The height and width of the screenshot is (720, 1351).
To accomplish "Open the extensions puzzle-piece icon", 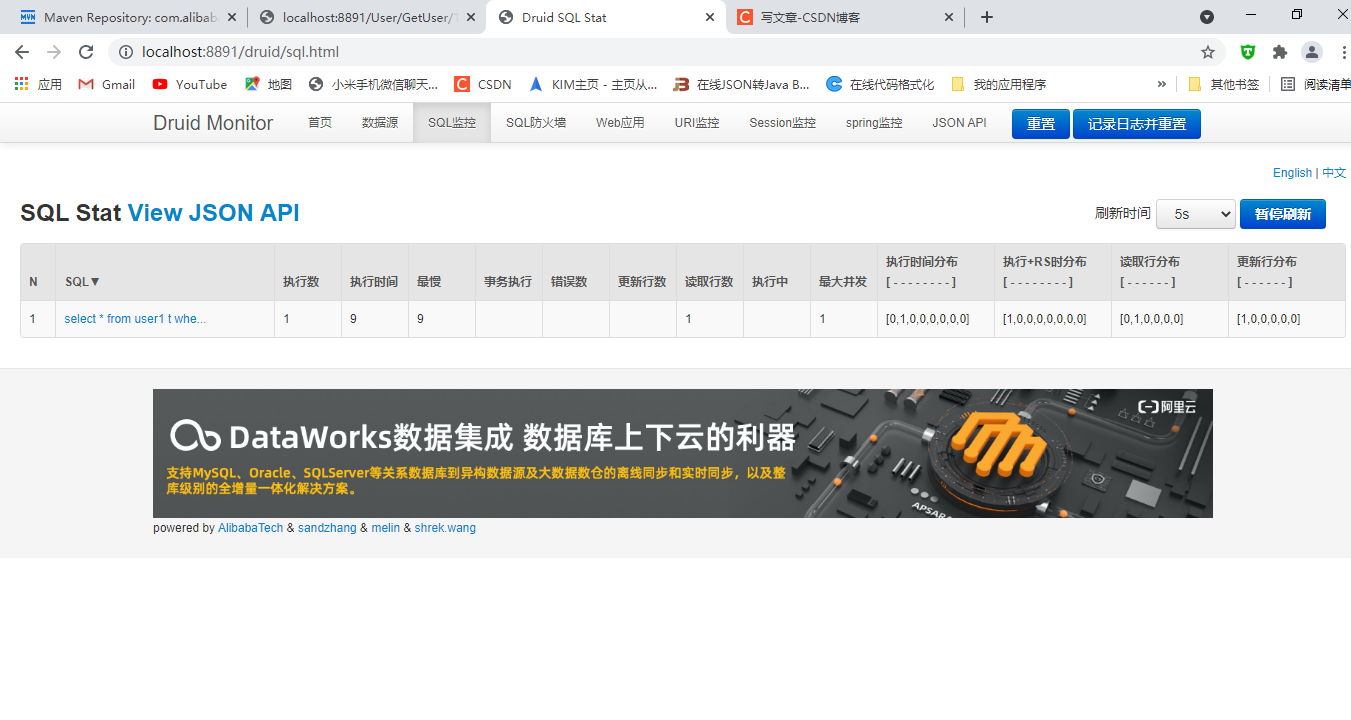I will coord(1279,51).
